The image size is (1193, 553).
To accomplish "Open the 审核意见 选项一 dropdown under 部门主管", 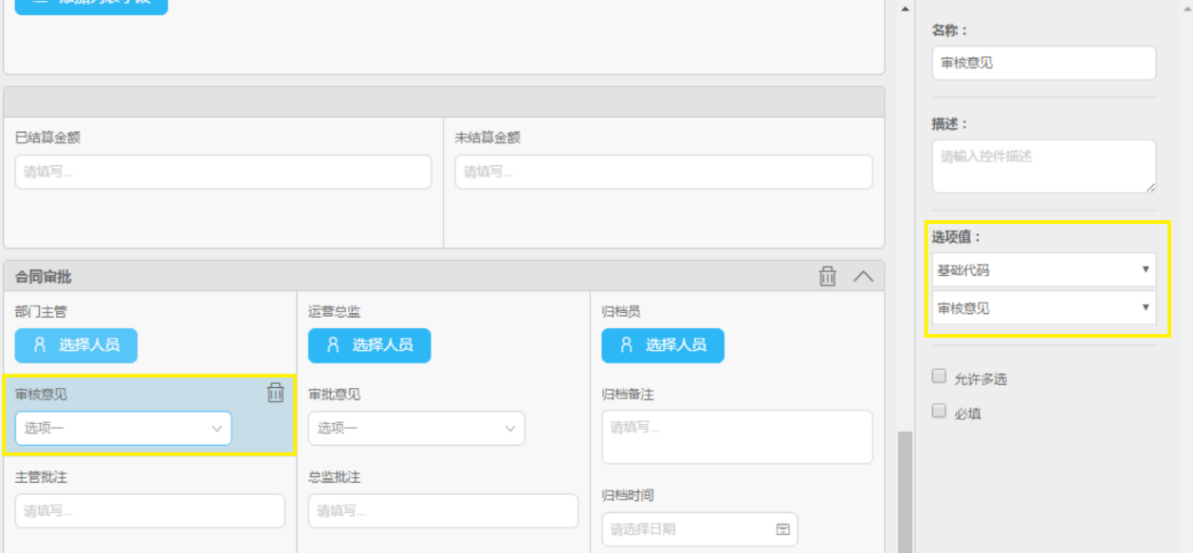I will [123, 428].
